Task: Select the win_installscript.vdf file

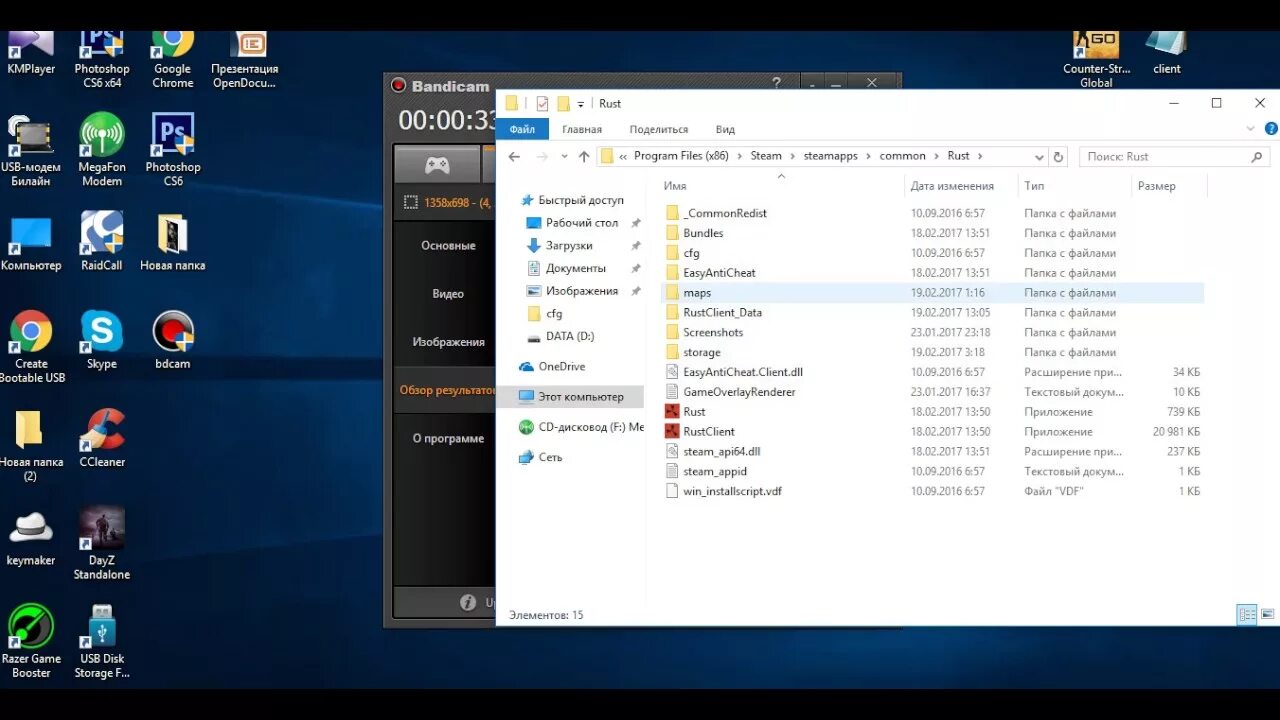Action: coord(732,491)
